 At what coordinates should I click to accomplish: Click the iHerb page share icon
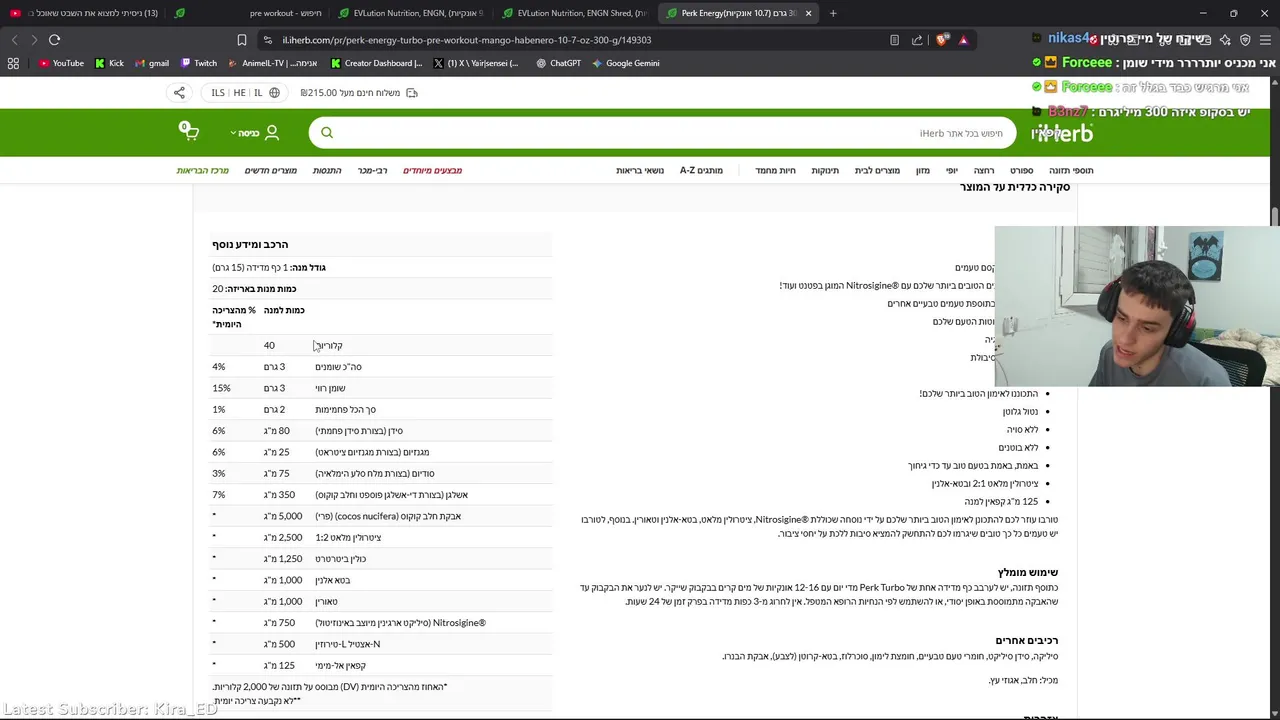(179, 93)
